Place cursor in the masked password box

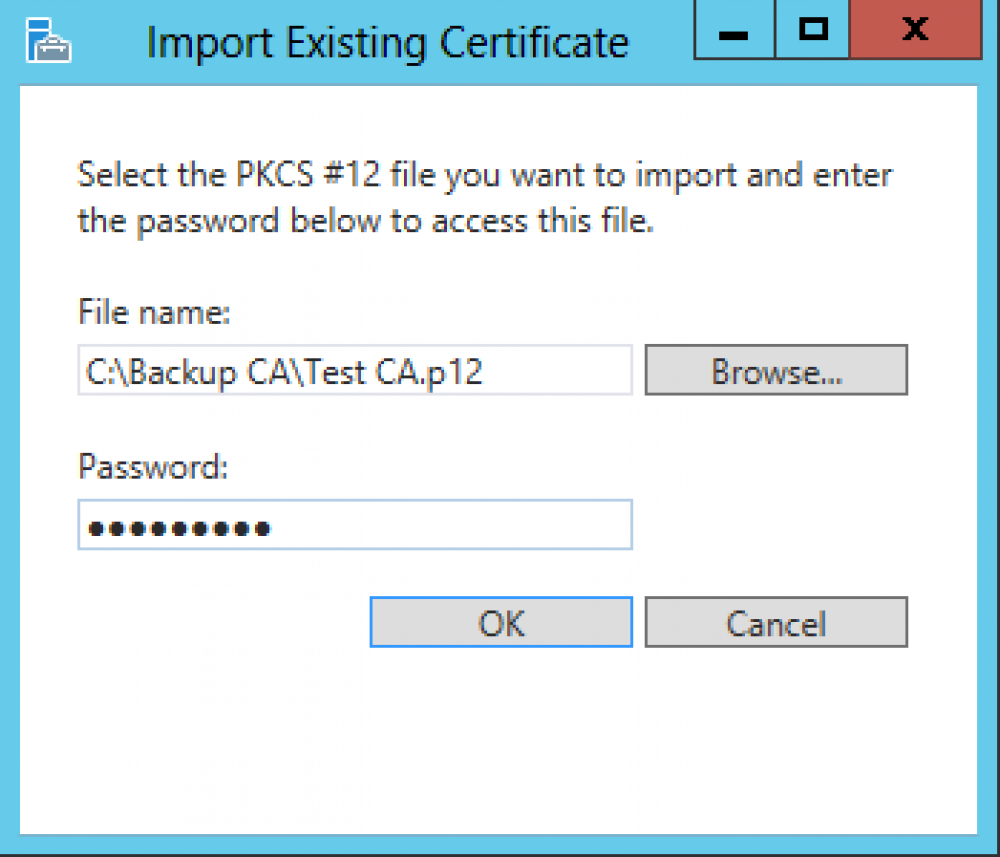pos(354,524)
